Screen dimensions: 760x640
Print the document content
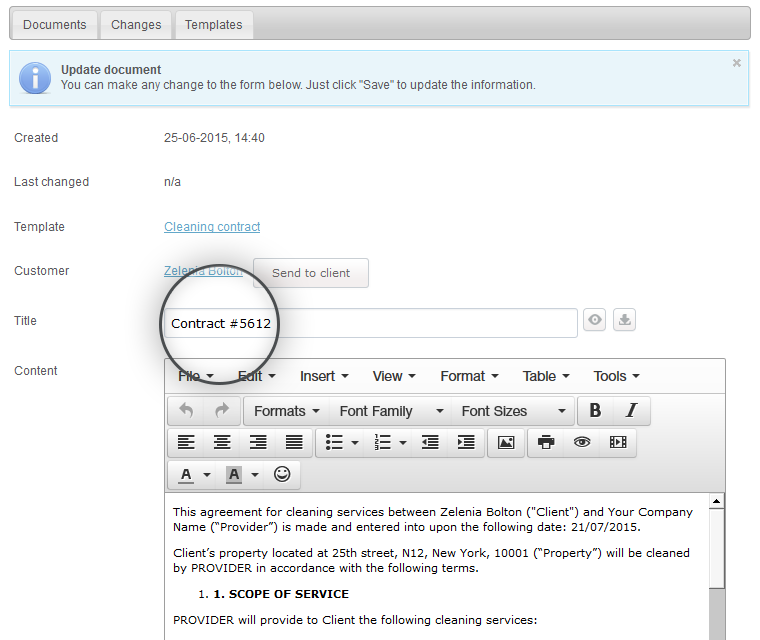click(x=546, y=442)
